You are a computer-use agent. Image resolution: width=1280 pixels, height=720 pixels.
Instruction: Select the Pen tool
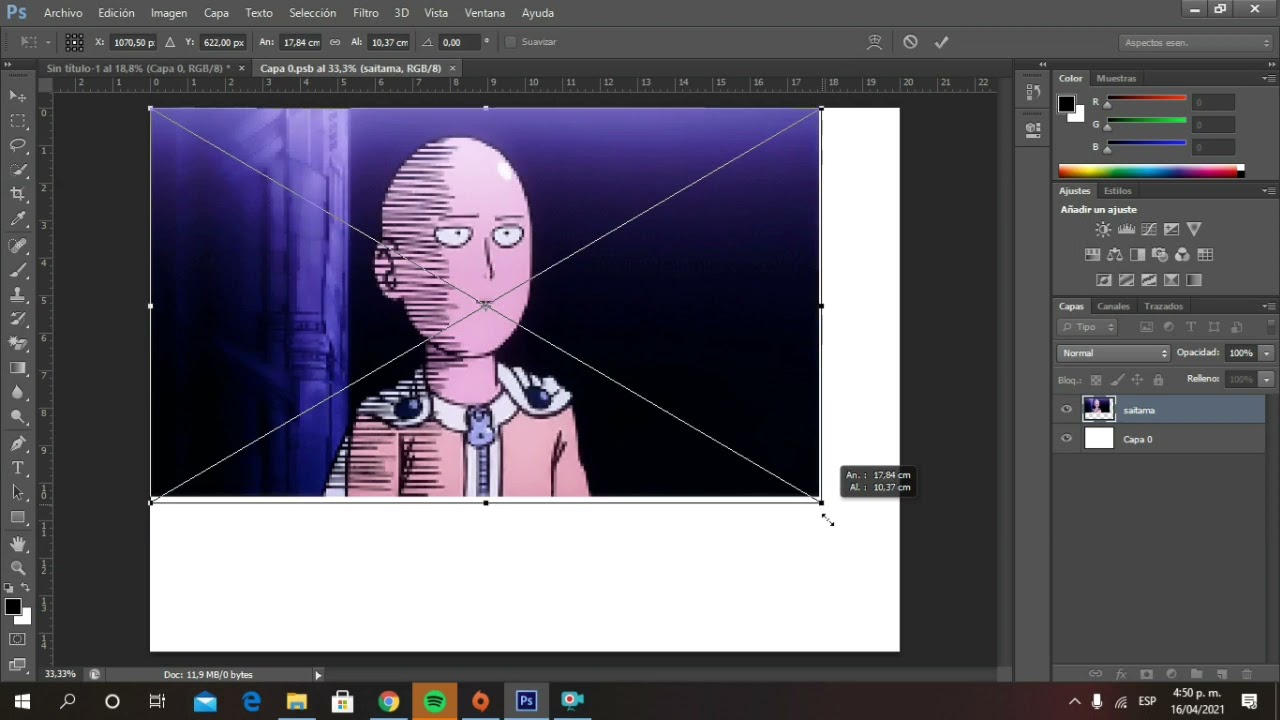pos(18,443)
